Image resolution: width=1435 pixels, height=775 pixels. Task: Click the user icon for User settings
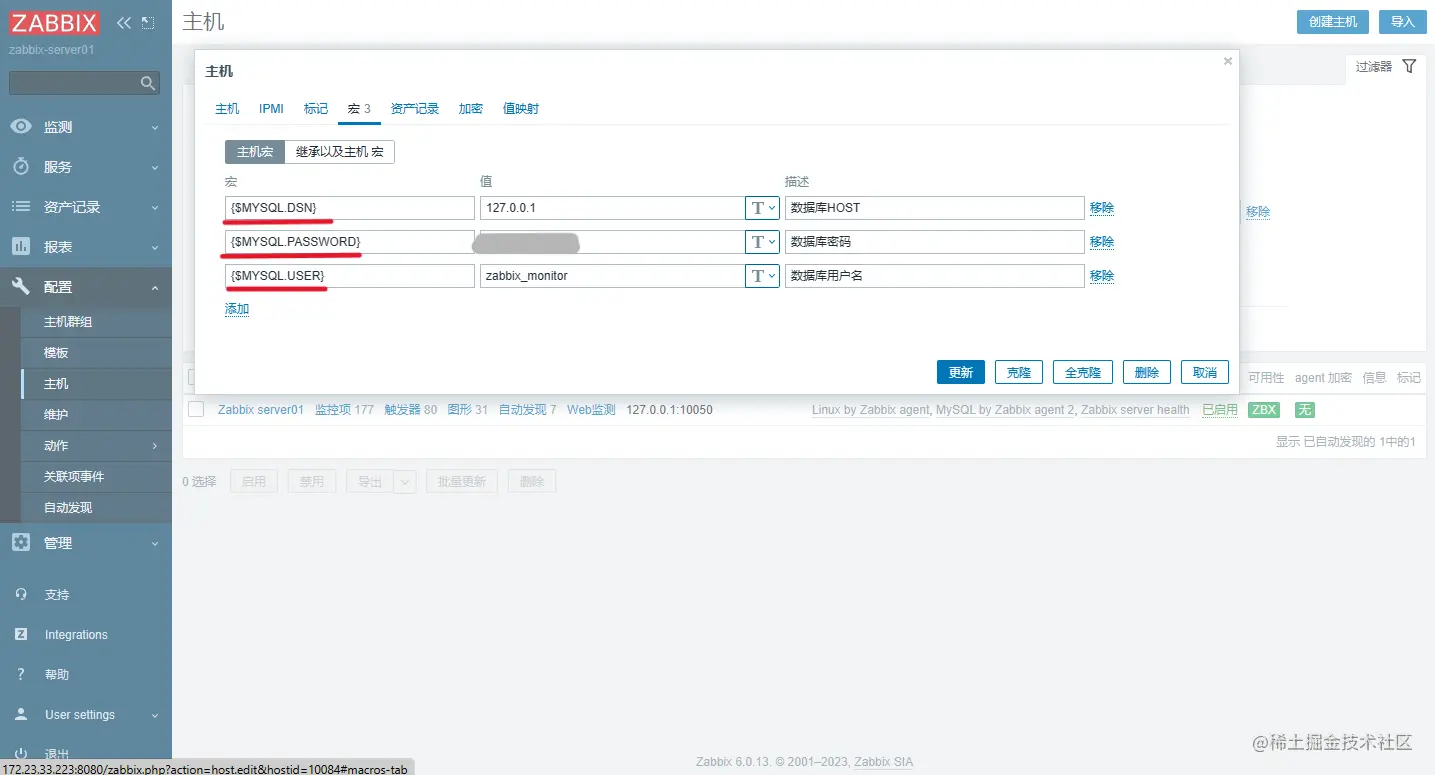21,715
